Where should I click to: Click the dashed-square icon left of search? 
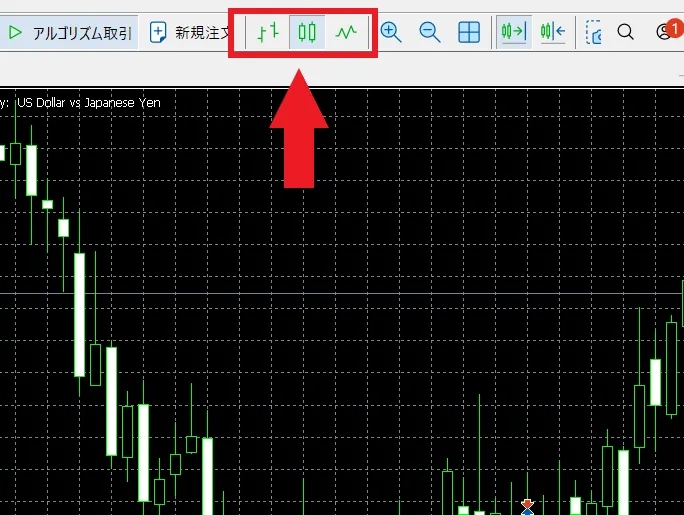[x=594, y=33]
